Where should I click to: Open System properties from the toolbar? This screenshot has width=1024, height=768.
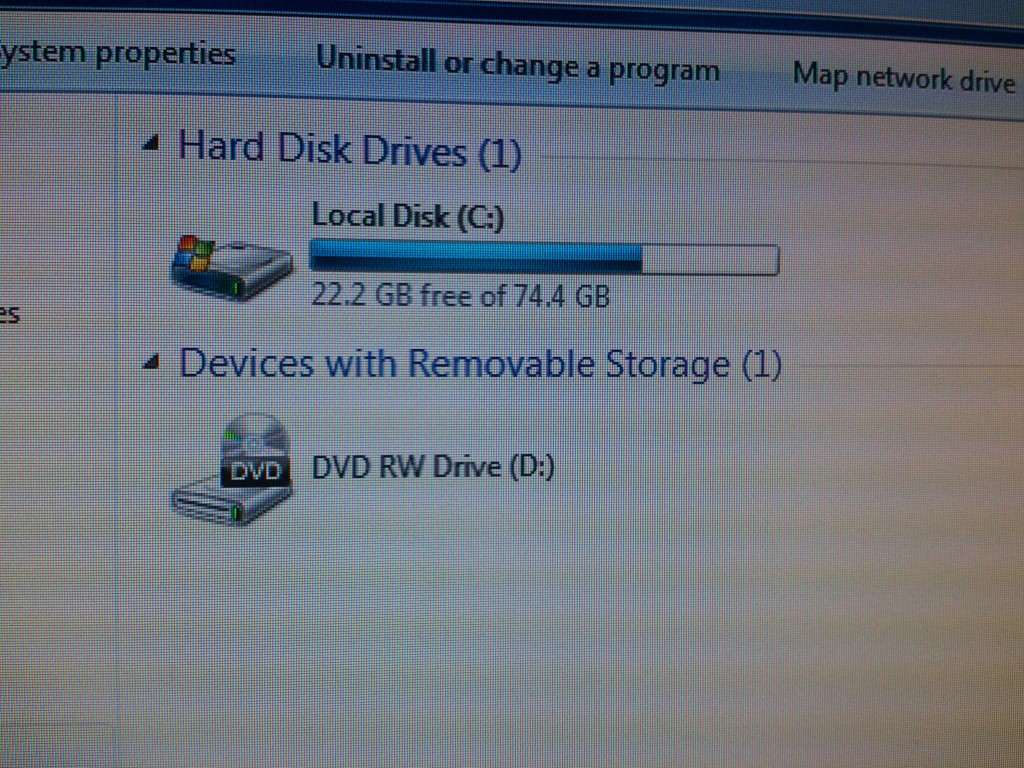[x=118, y=54]
